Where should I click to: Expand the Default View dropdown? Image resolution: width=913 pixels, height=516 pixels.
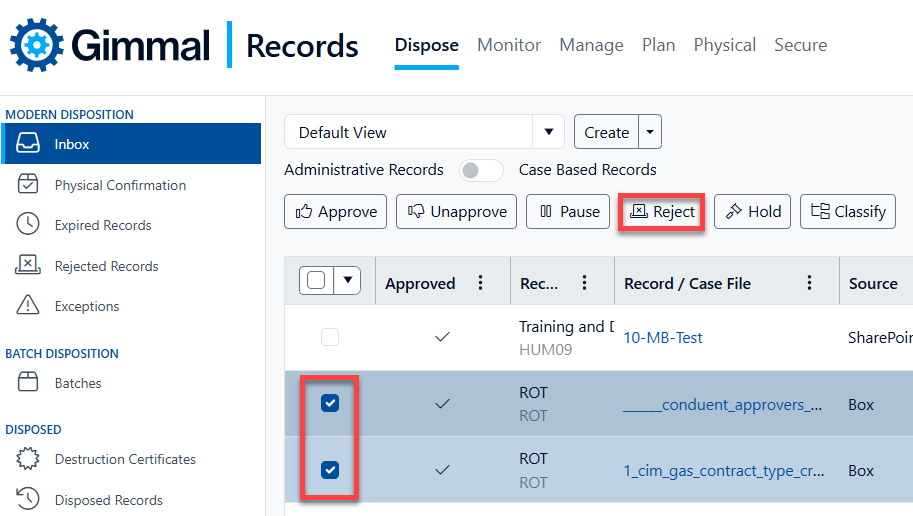click(x=547, y=132)
